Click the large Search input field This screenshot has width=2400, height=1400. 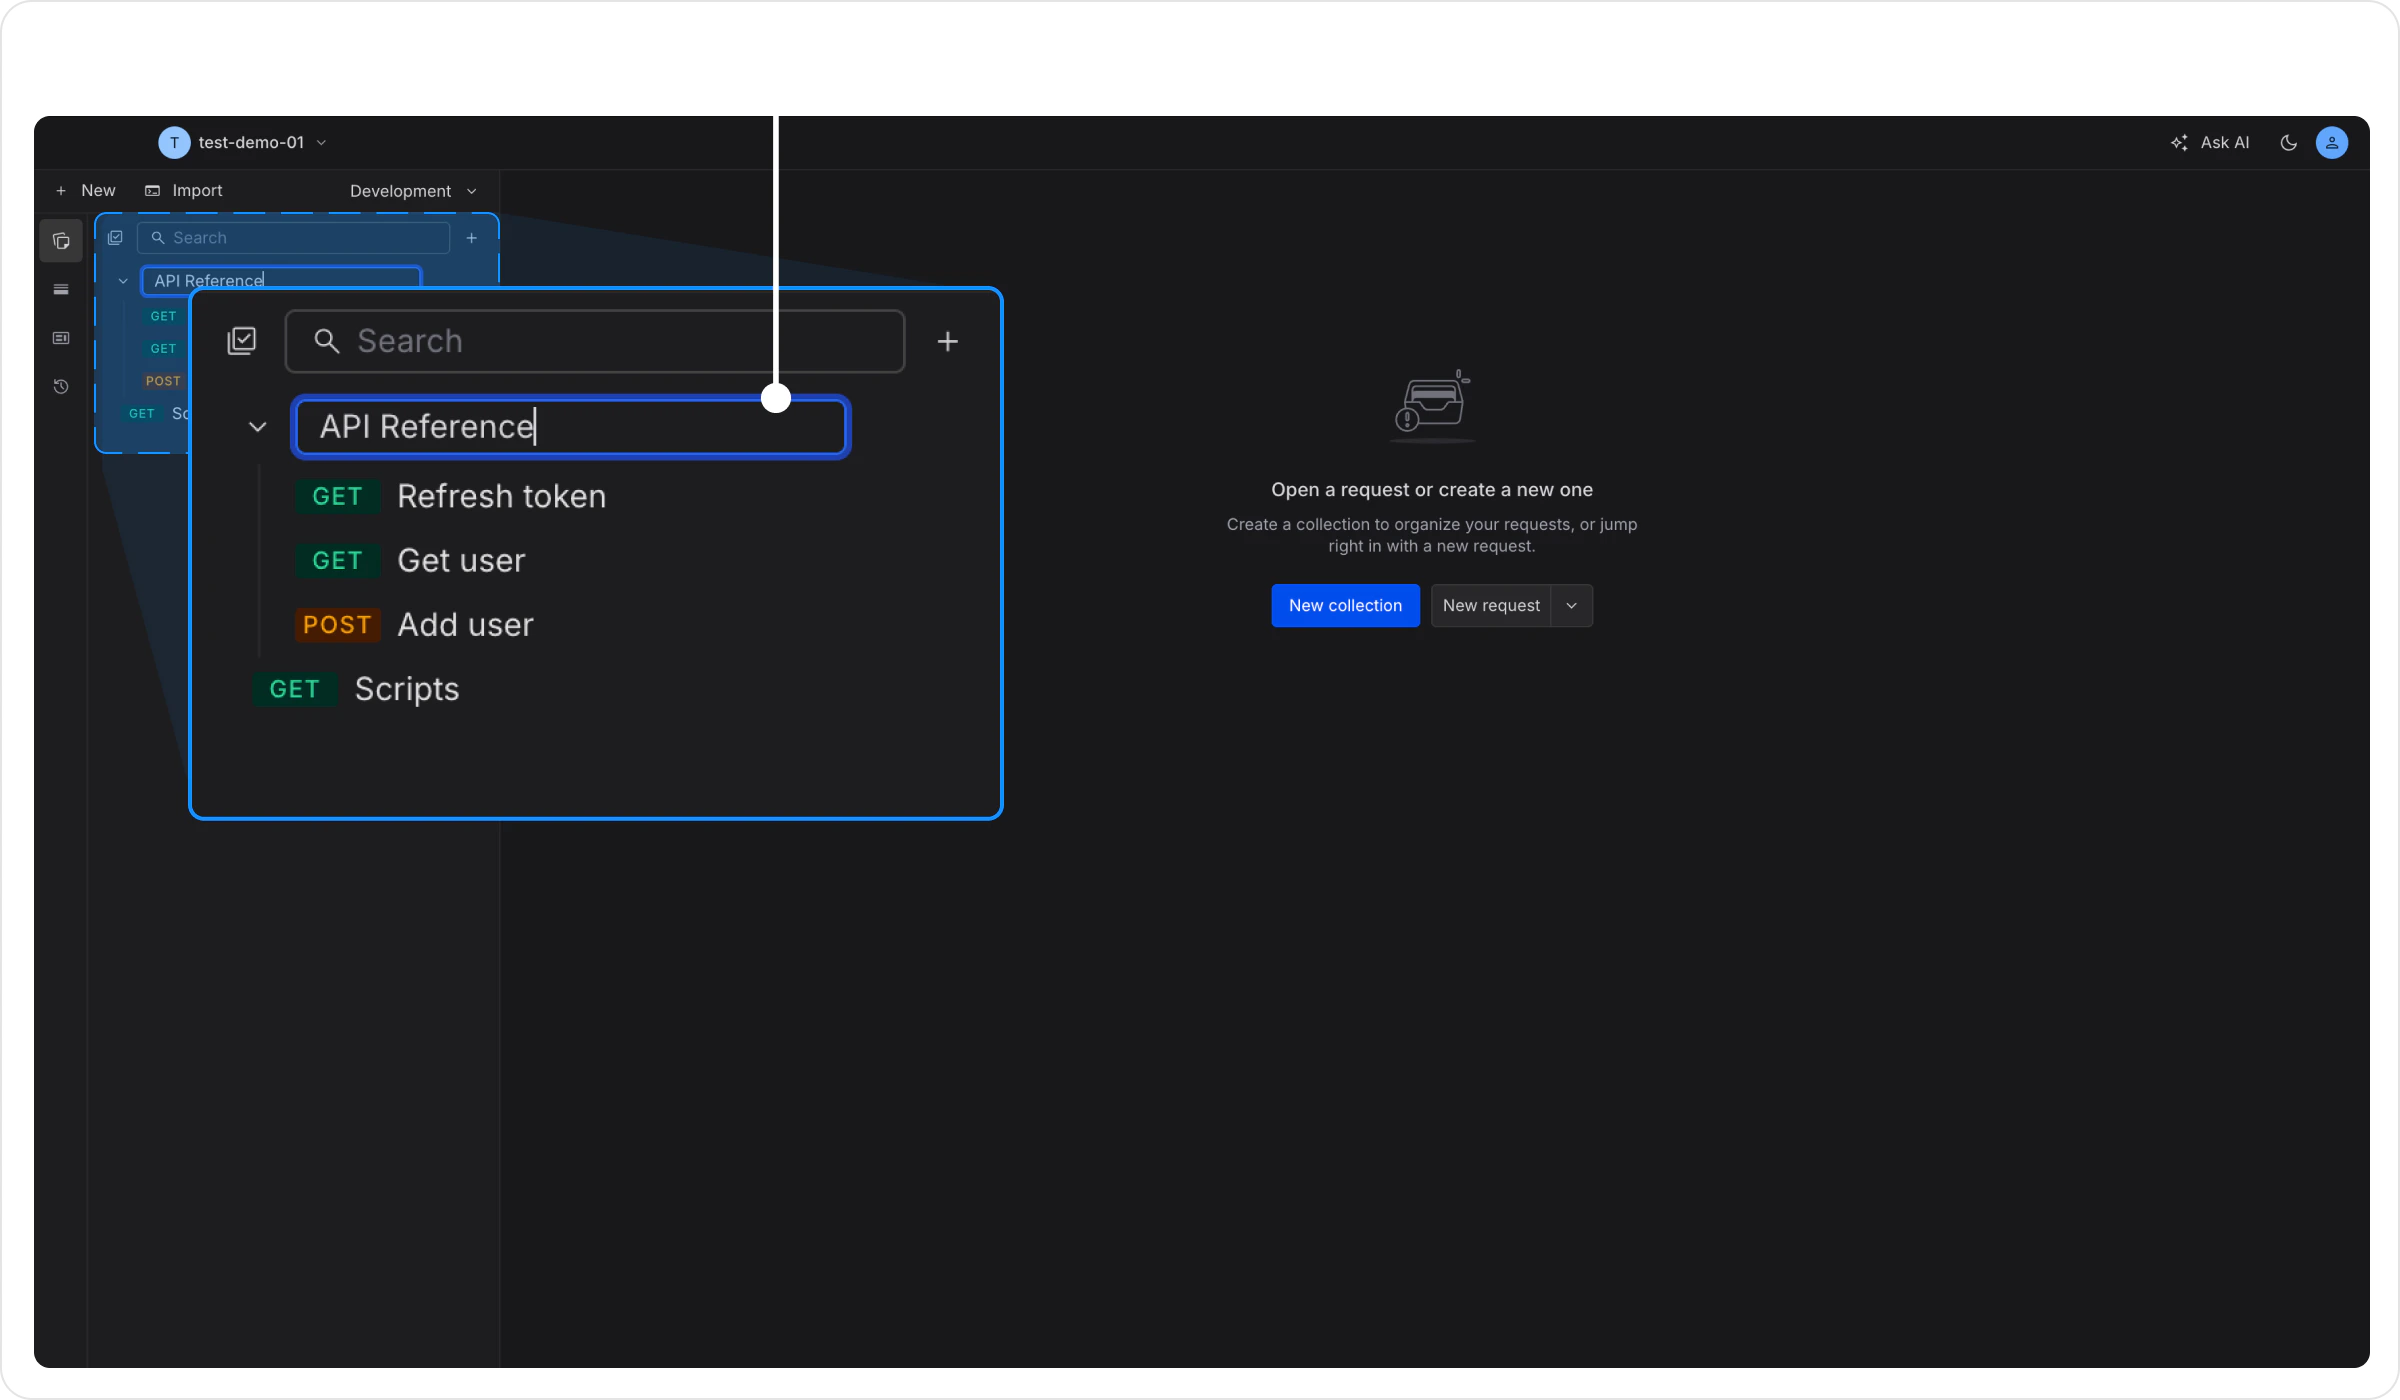(596, 342)
